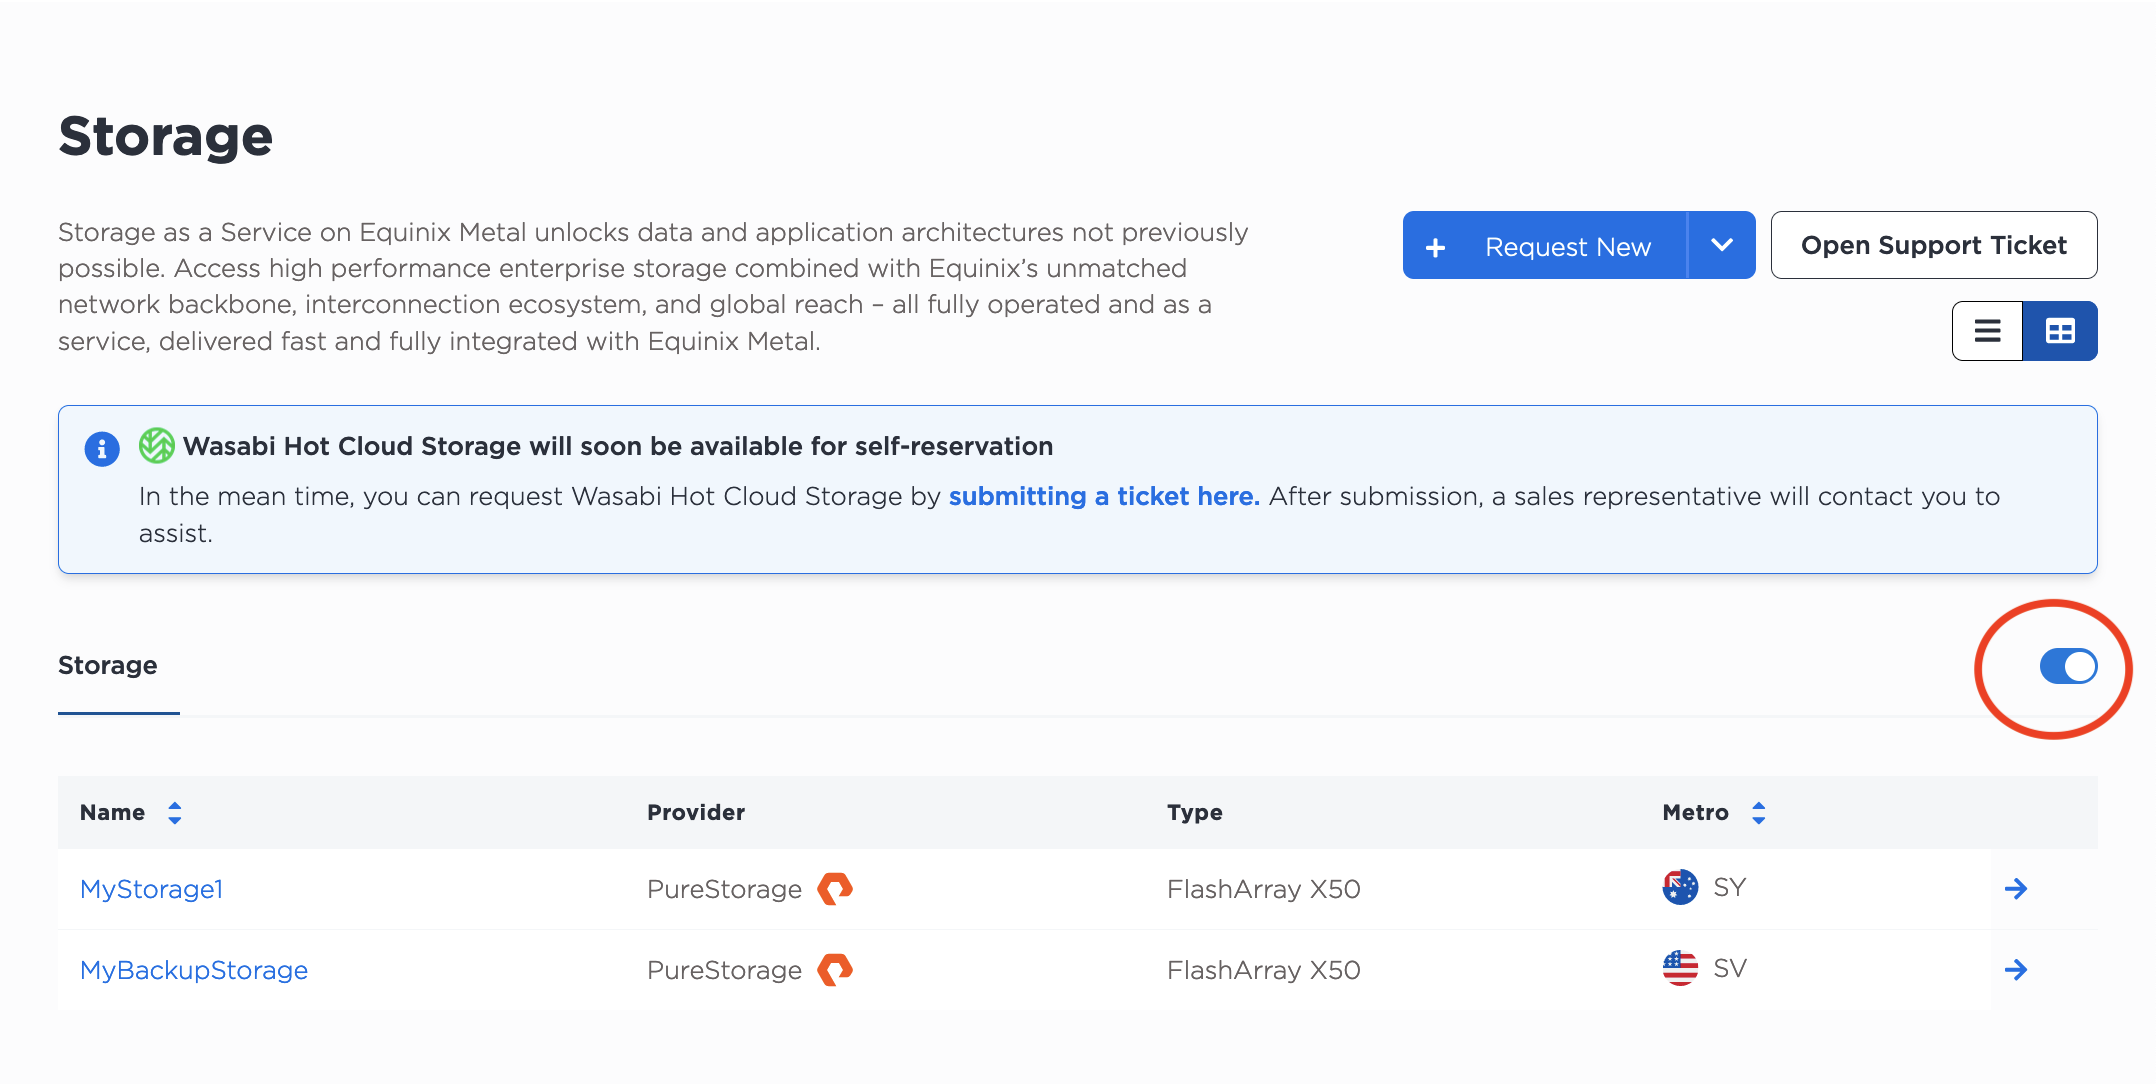Open MyBackupStorage details with the arrow icon
The height and width of the screenshot is (1084, 2156).
coord(2016,970)
